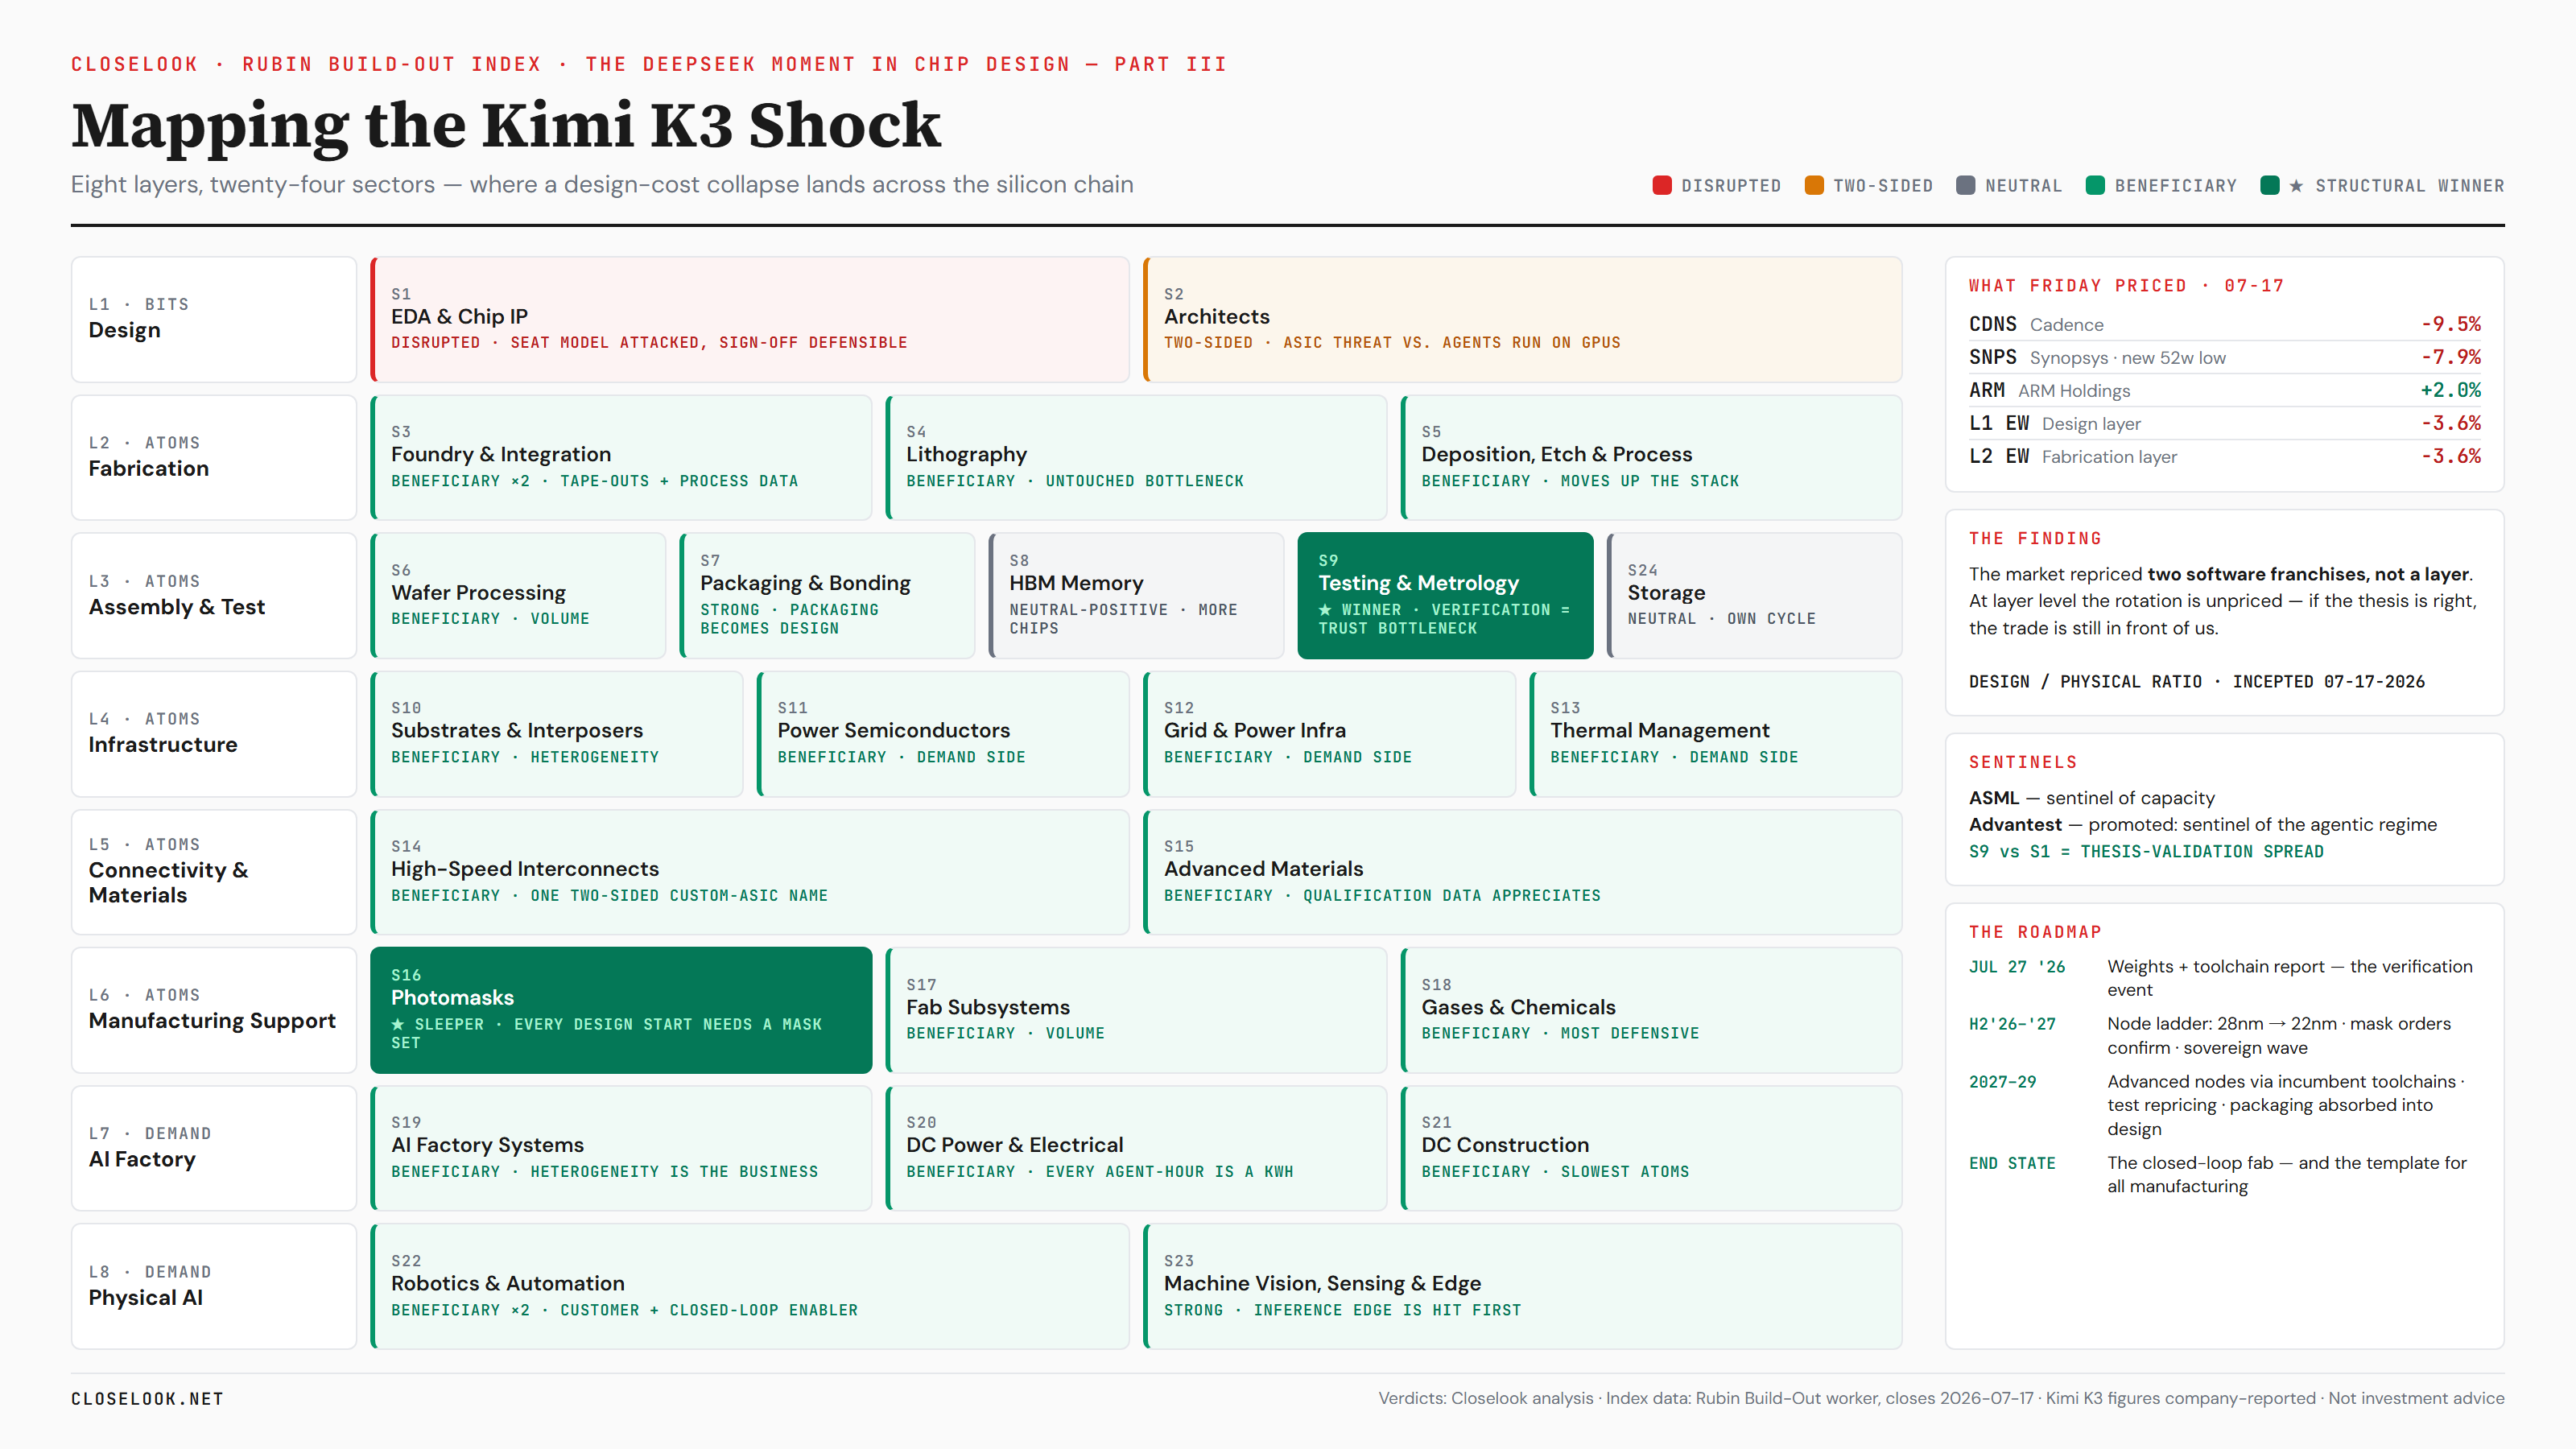Select S10 Substrates & Interposers card
Image resolution: width=2576 pixels, height=1449 pixels.
coord(557,734)
